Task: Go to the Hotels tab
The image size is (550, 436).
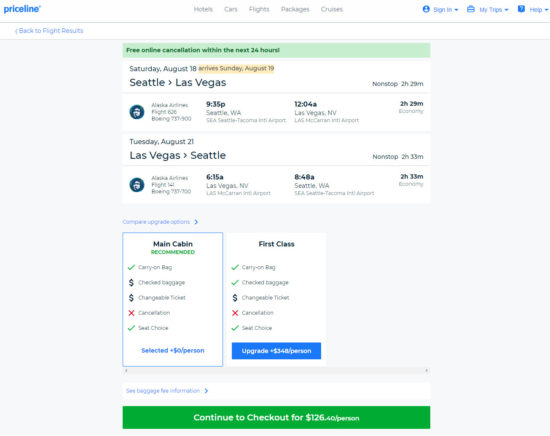Action: 203,9
